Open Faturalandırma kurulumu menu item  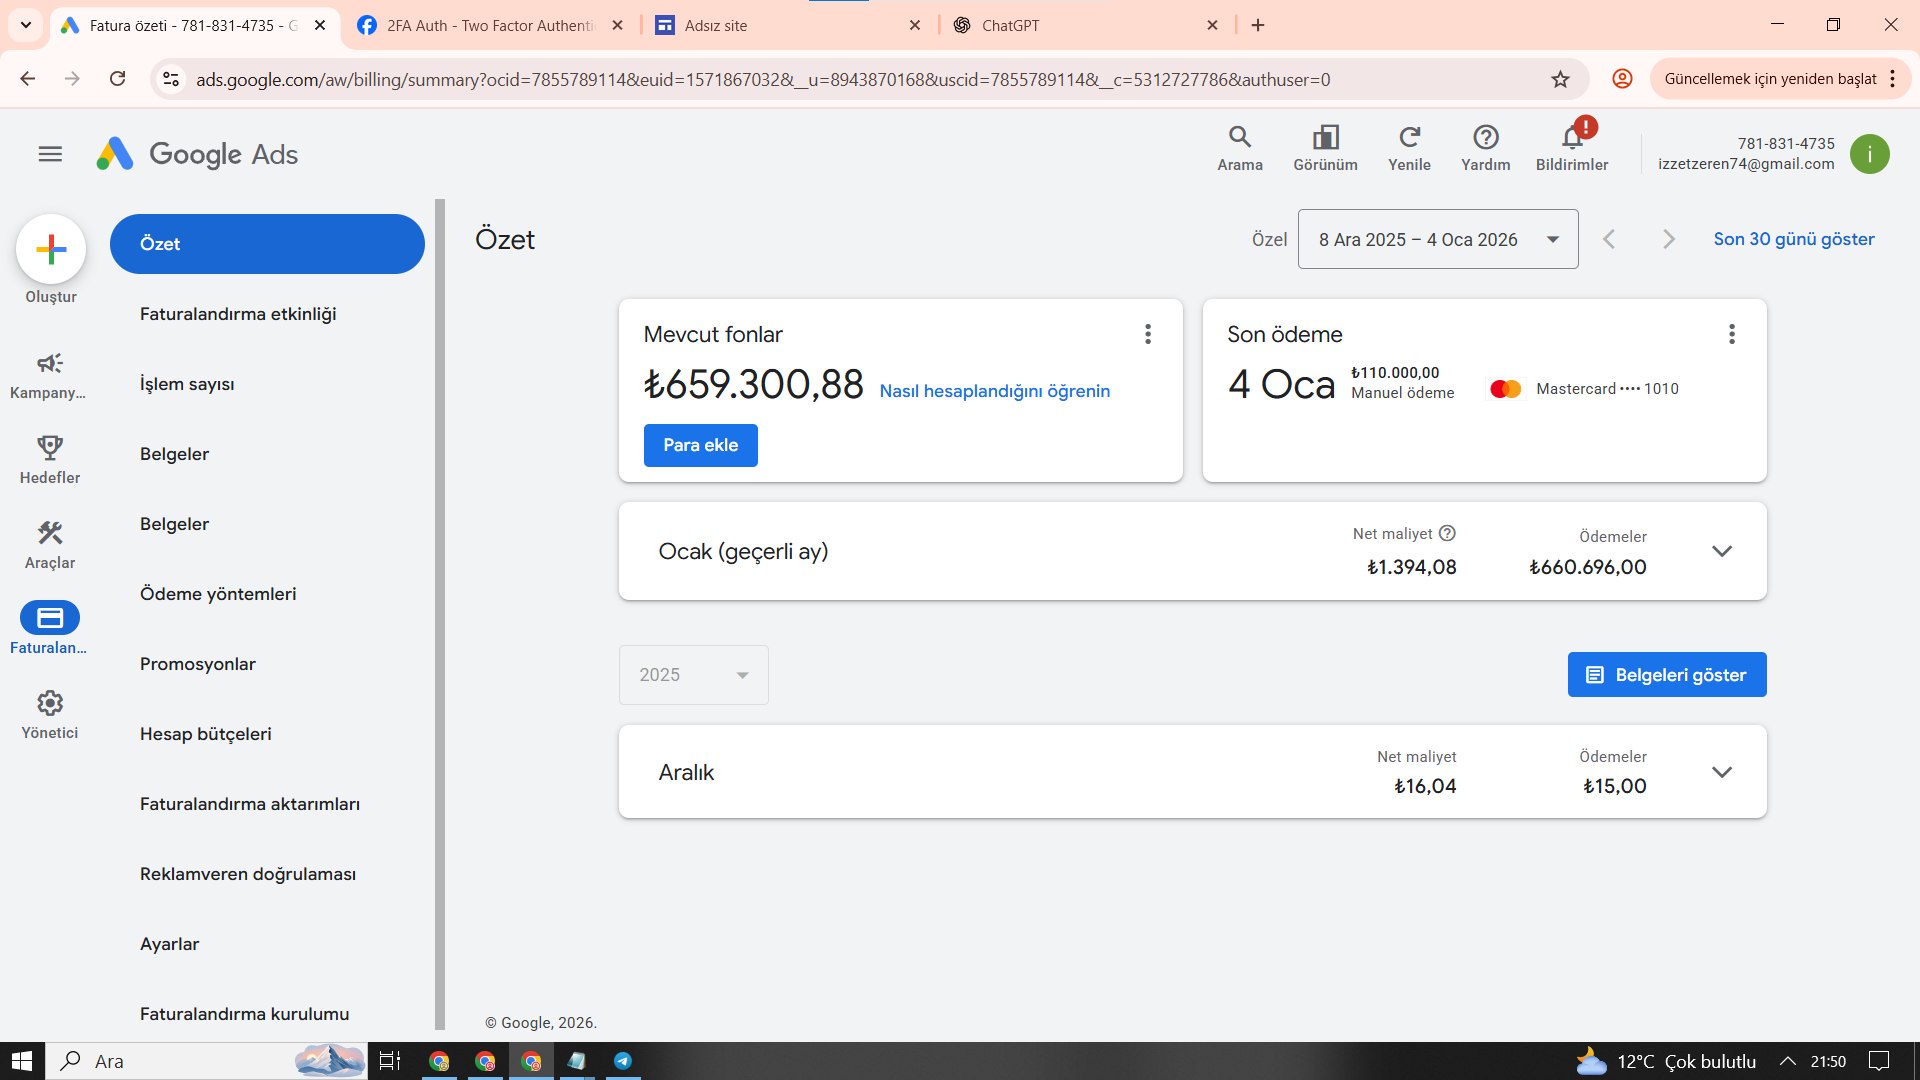(x=245, y=1014)
